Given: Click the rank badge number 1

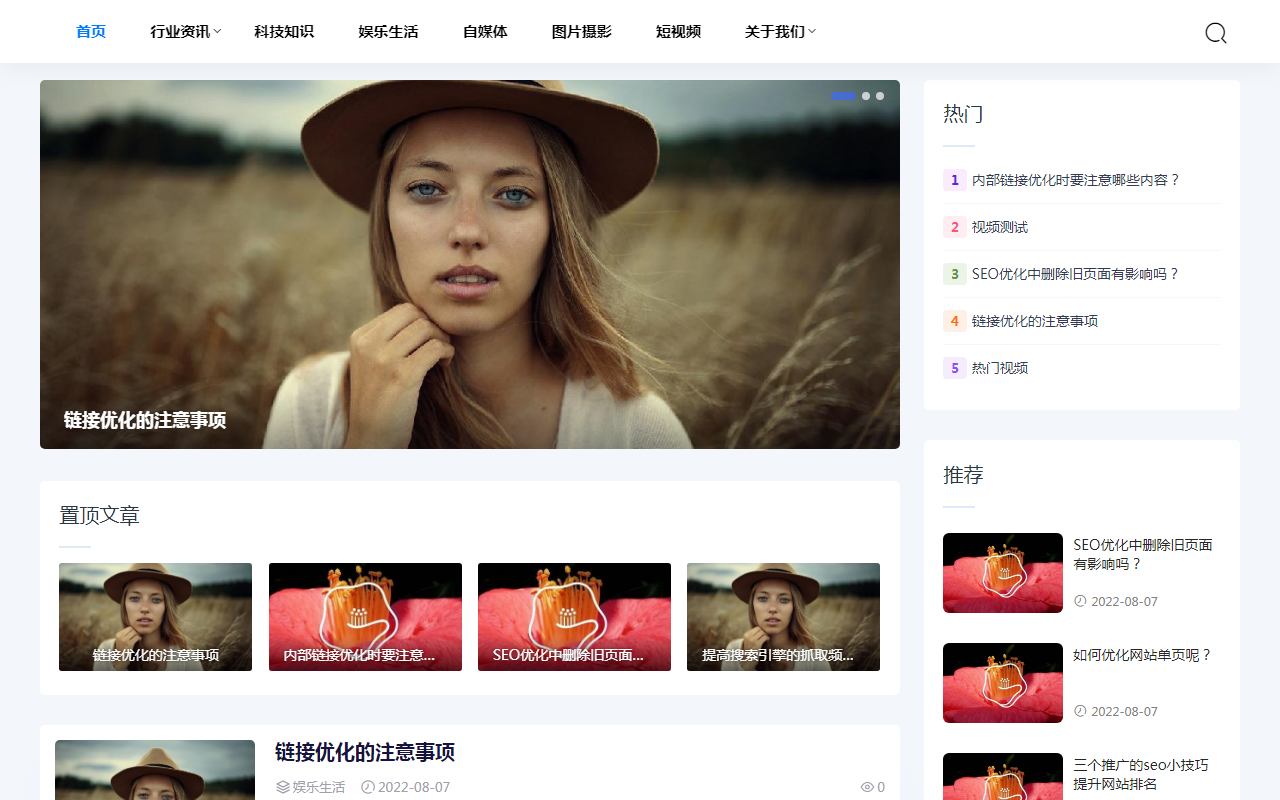Looking at the screenshot, I should [x=954, y=180].
